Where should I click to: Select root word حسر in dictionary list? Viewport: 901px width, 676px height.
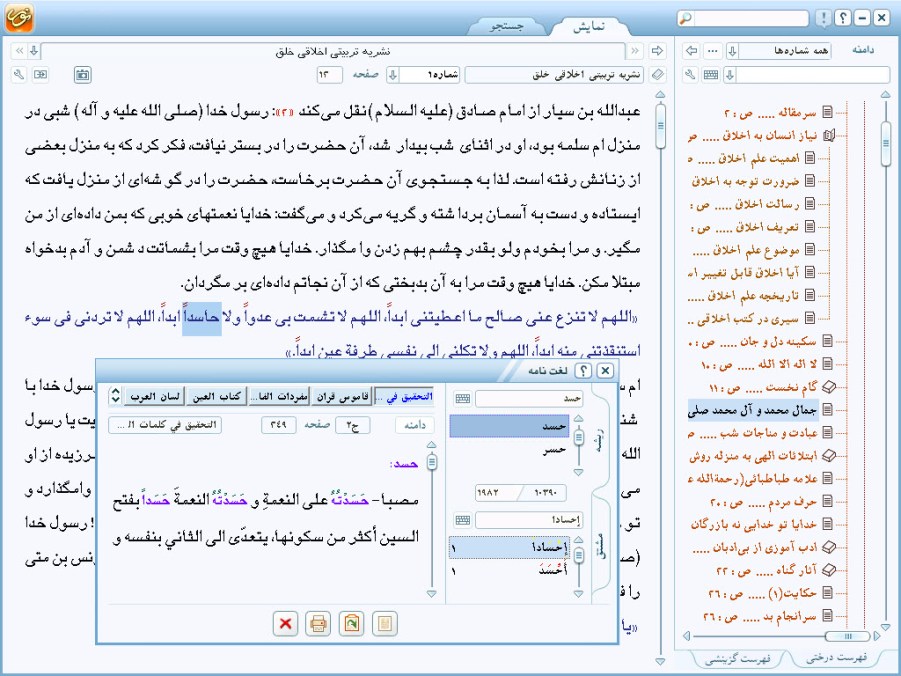point(510,449)
